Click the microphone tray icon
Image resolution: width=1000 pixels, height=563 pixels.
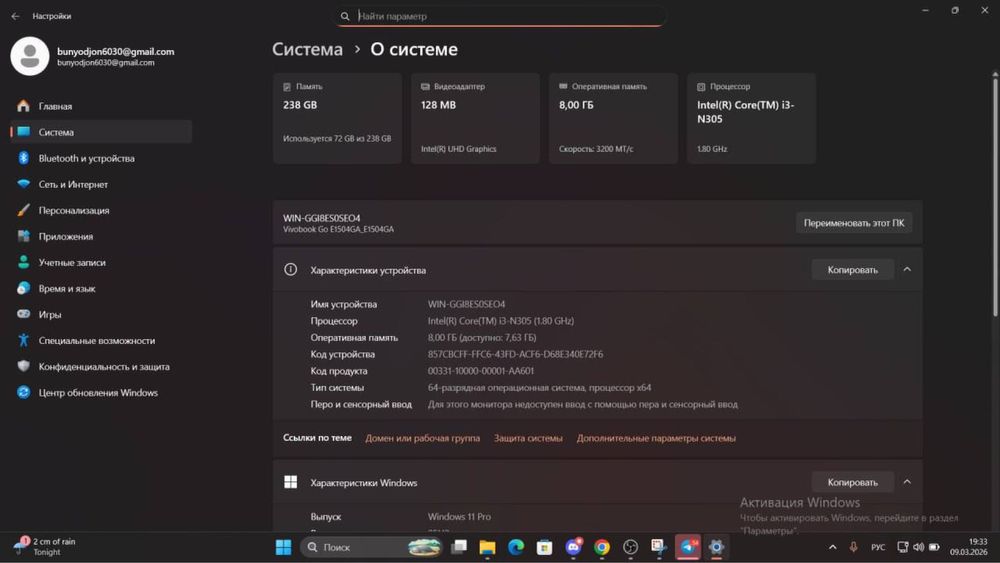click(853, 547)
